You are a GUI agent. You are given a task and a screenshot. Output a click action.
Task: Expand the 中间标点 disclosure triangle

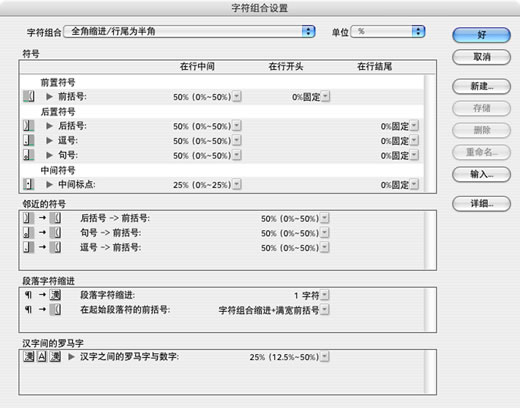pyautogui.click(x=49, y=184)
